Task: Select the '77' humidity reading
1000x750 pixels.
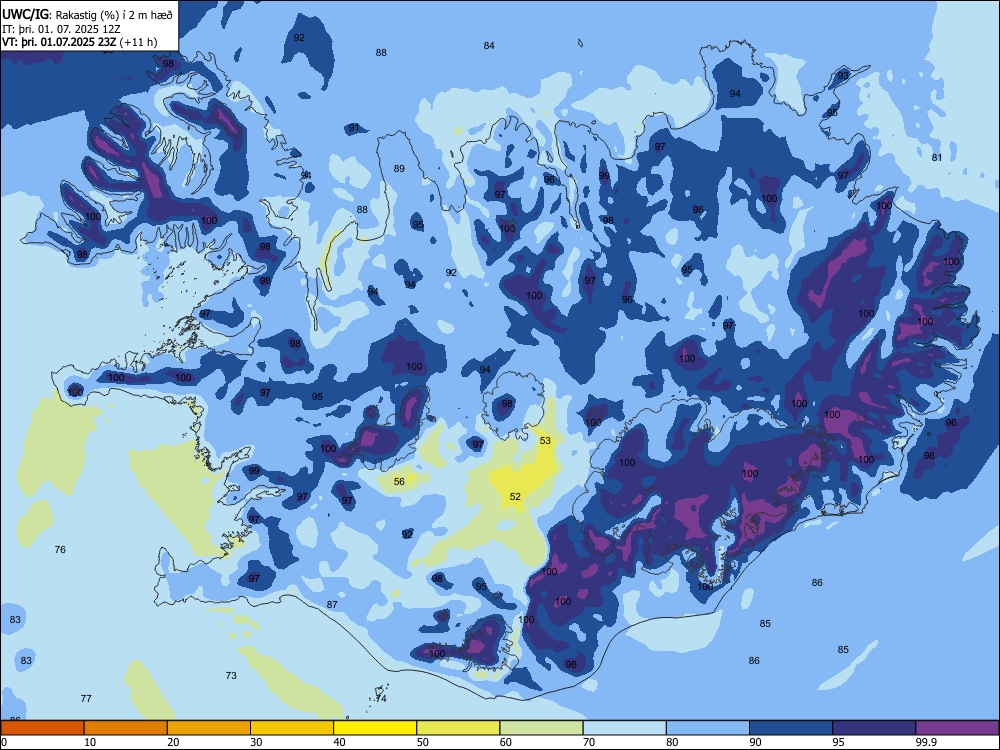Action: [86, 698]
